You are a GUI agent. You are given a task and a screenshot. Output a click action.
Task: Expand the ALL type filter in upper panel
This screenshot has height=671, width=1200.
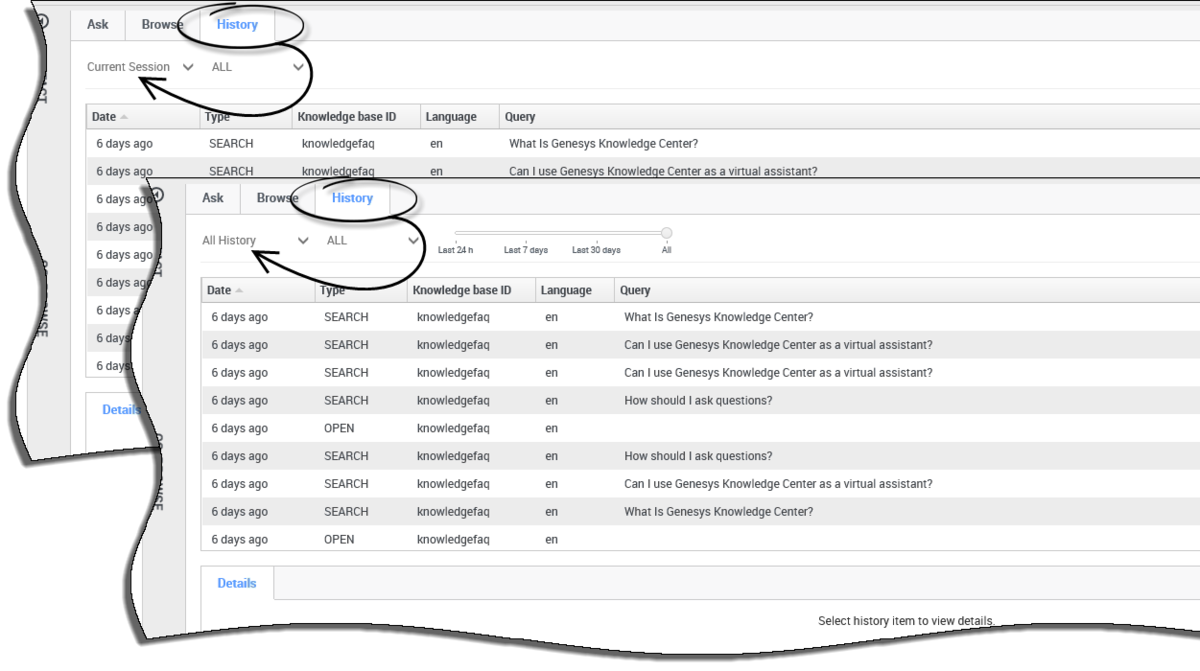257,67
